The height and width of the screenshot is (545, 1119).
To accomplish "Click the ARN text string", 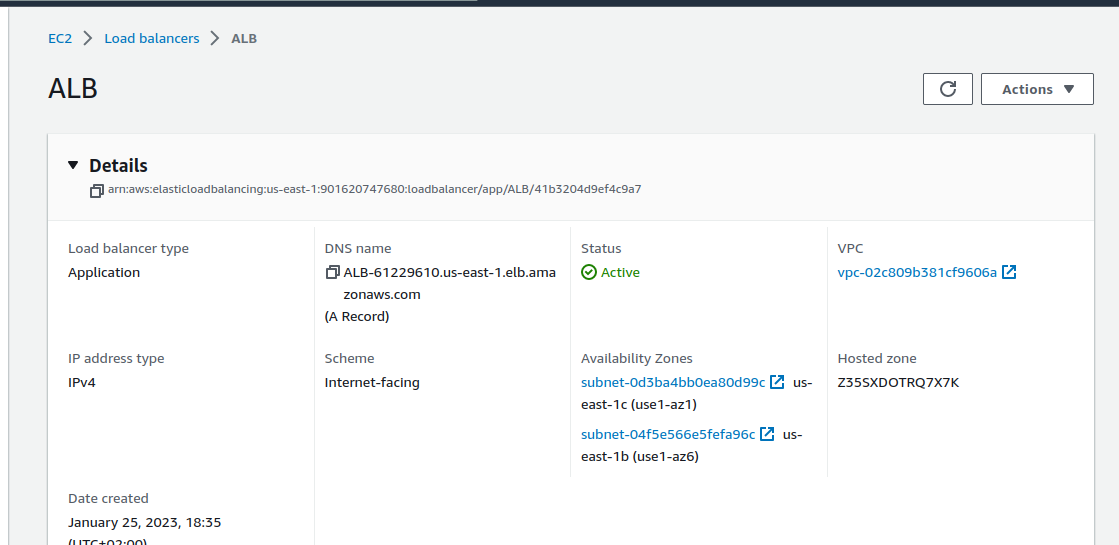I will click(375, 190).
